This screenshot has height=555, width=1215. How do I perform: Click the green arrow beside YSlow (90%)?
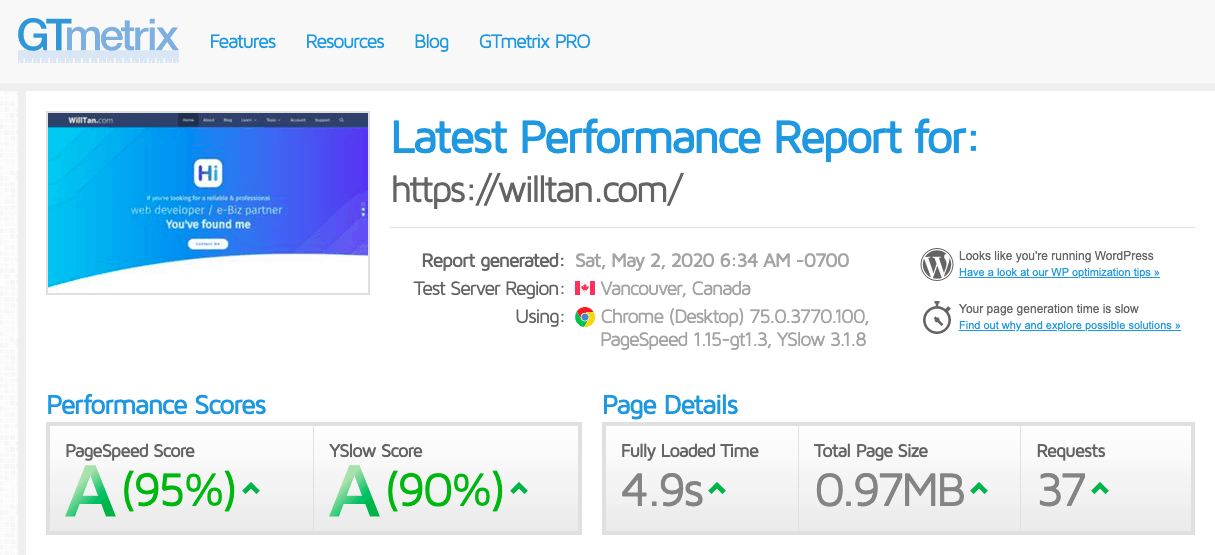518,489
